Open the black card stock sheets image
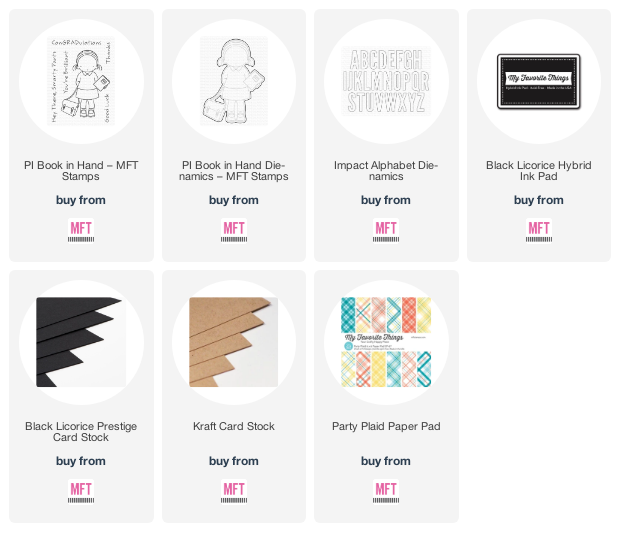The width and height of the screenshot is (620, 543). coord(81,342)
